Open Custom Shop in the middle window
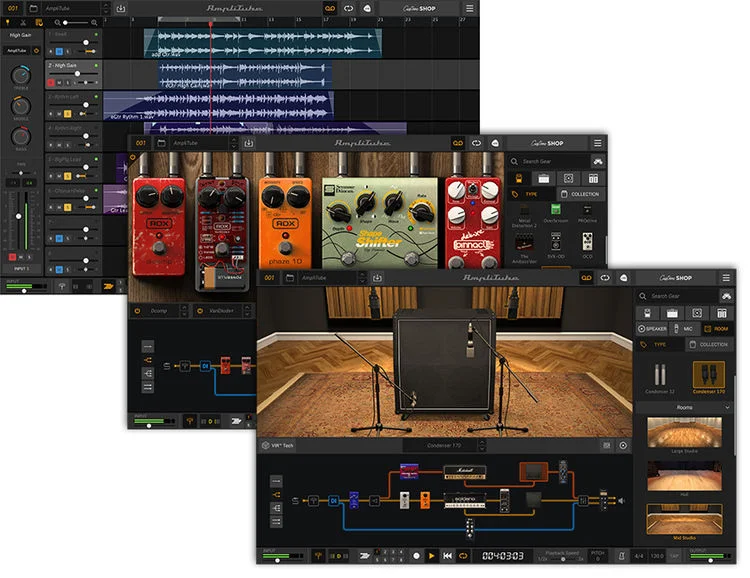 click(547, 143)
